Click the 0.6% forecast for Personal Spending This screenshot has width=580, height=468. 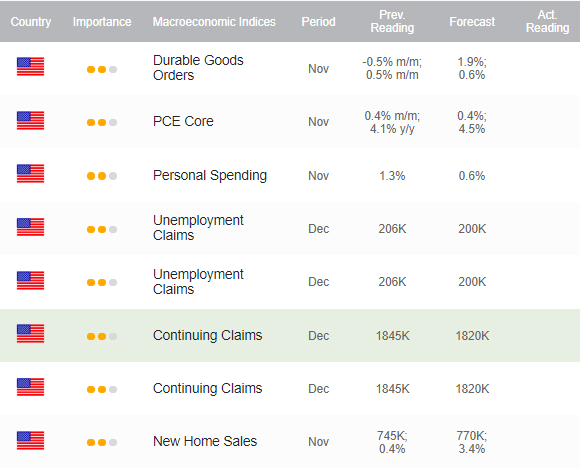[472, 176]
